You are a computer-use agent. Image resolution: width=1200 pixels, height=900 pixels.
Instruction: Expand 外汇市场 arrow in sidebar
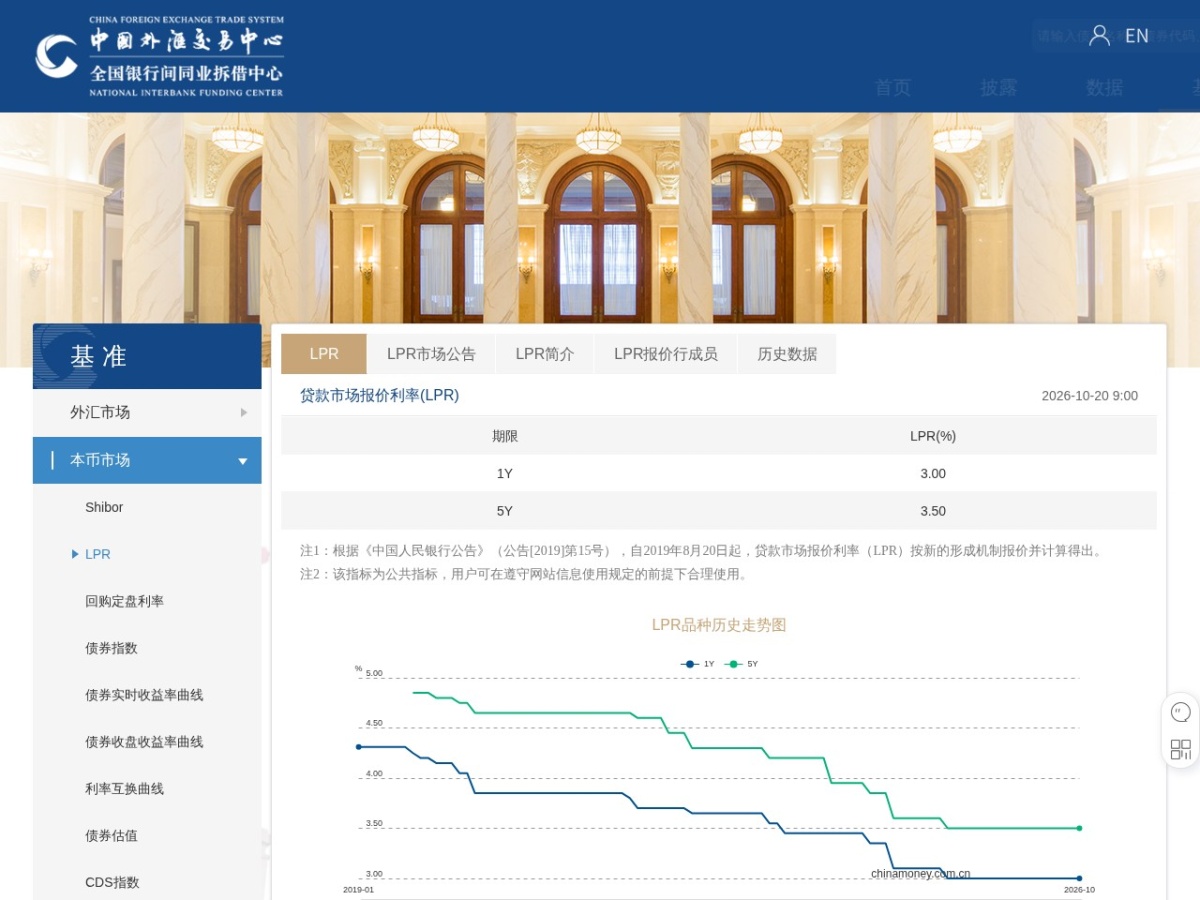pos(243,412)
